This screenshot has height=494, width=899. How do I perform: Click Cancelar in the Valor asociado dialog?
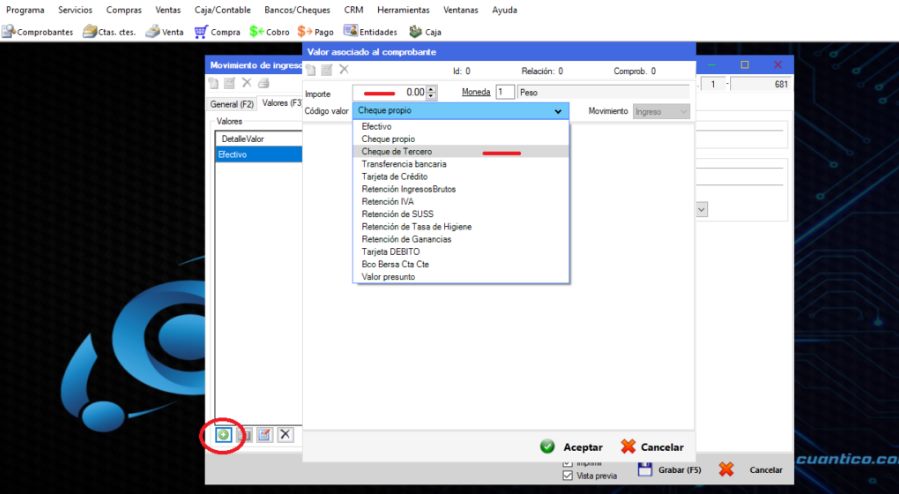(652, 447)
